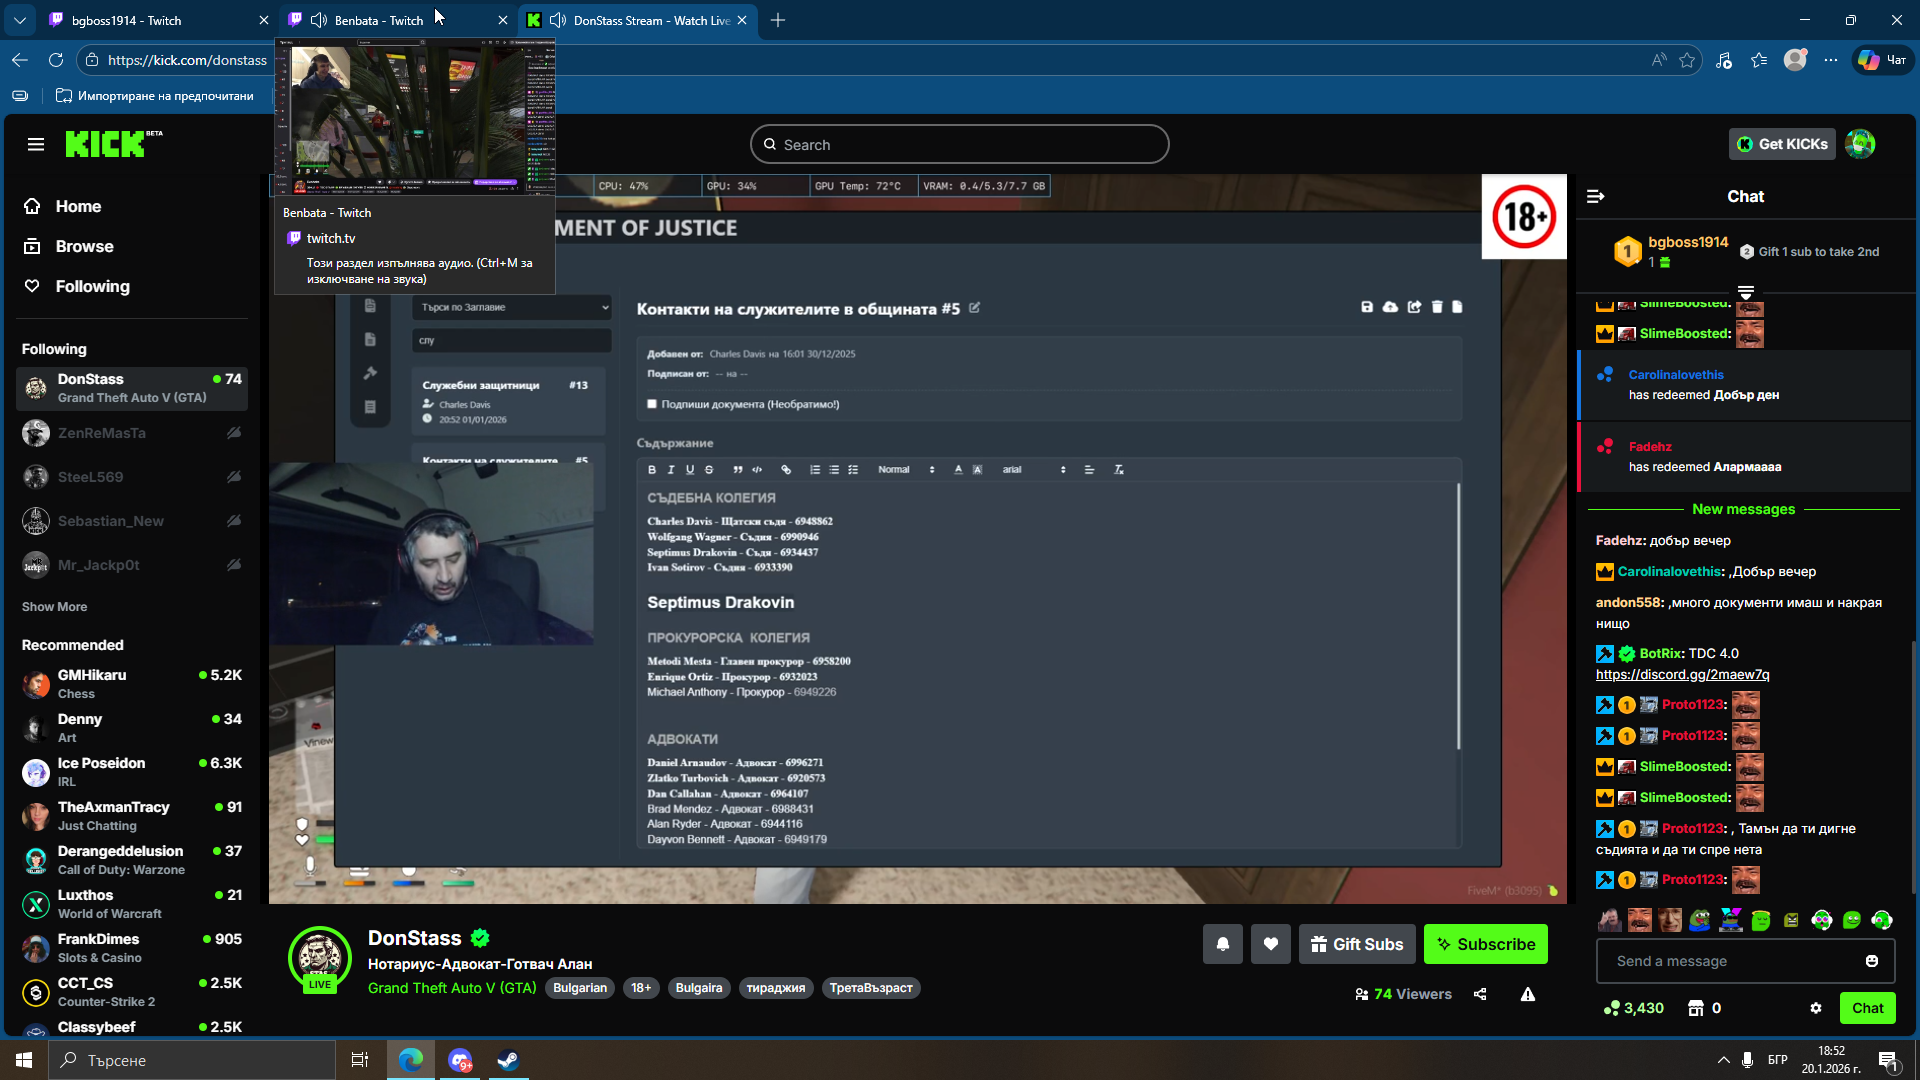Click Show More under Following
The image size is (1920, 1080).
click(54, 607)
